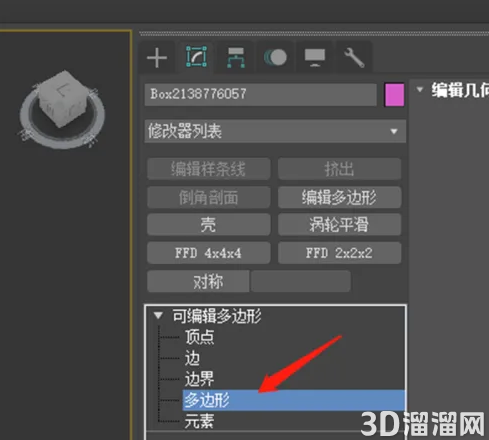
Task: Open the Motion panel tab
Action: click(x=275, y=57)
